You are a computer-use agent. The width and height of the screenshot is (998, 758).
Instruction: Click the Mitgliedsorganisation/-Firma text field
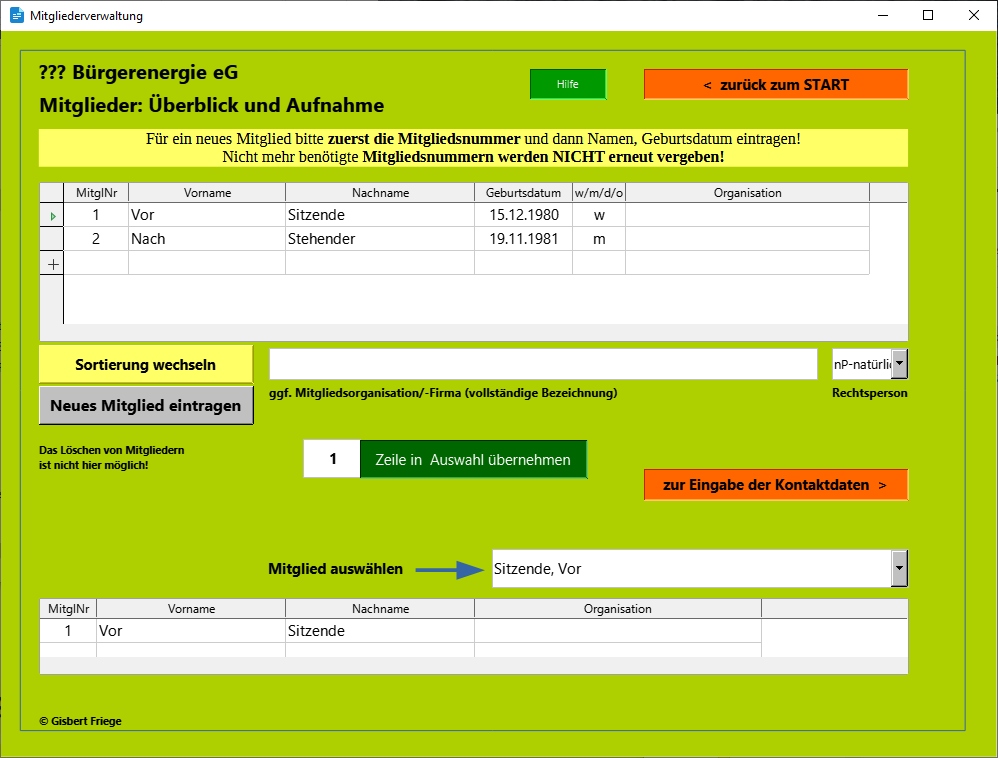[x=543, y=364]
